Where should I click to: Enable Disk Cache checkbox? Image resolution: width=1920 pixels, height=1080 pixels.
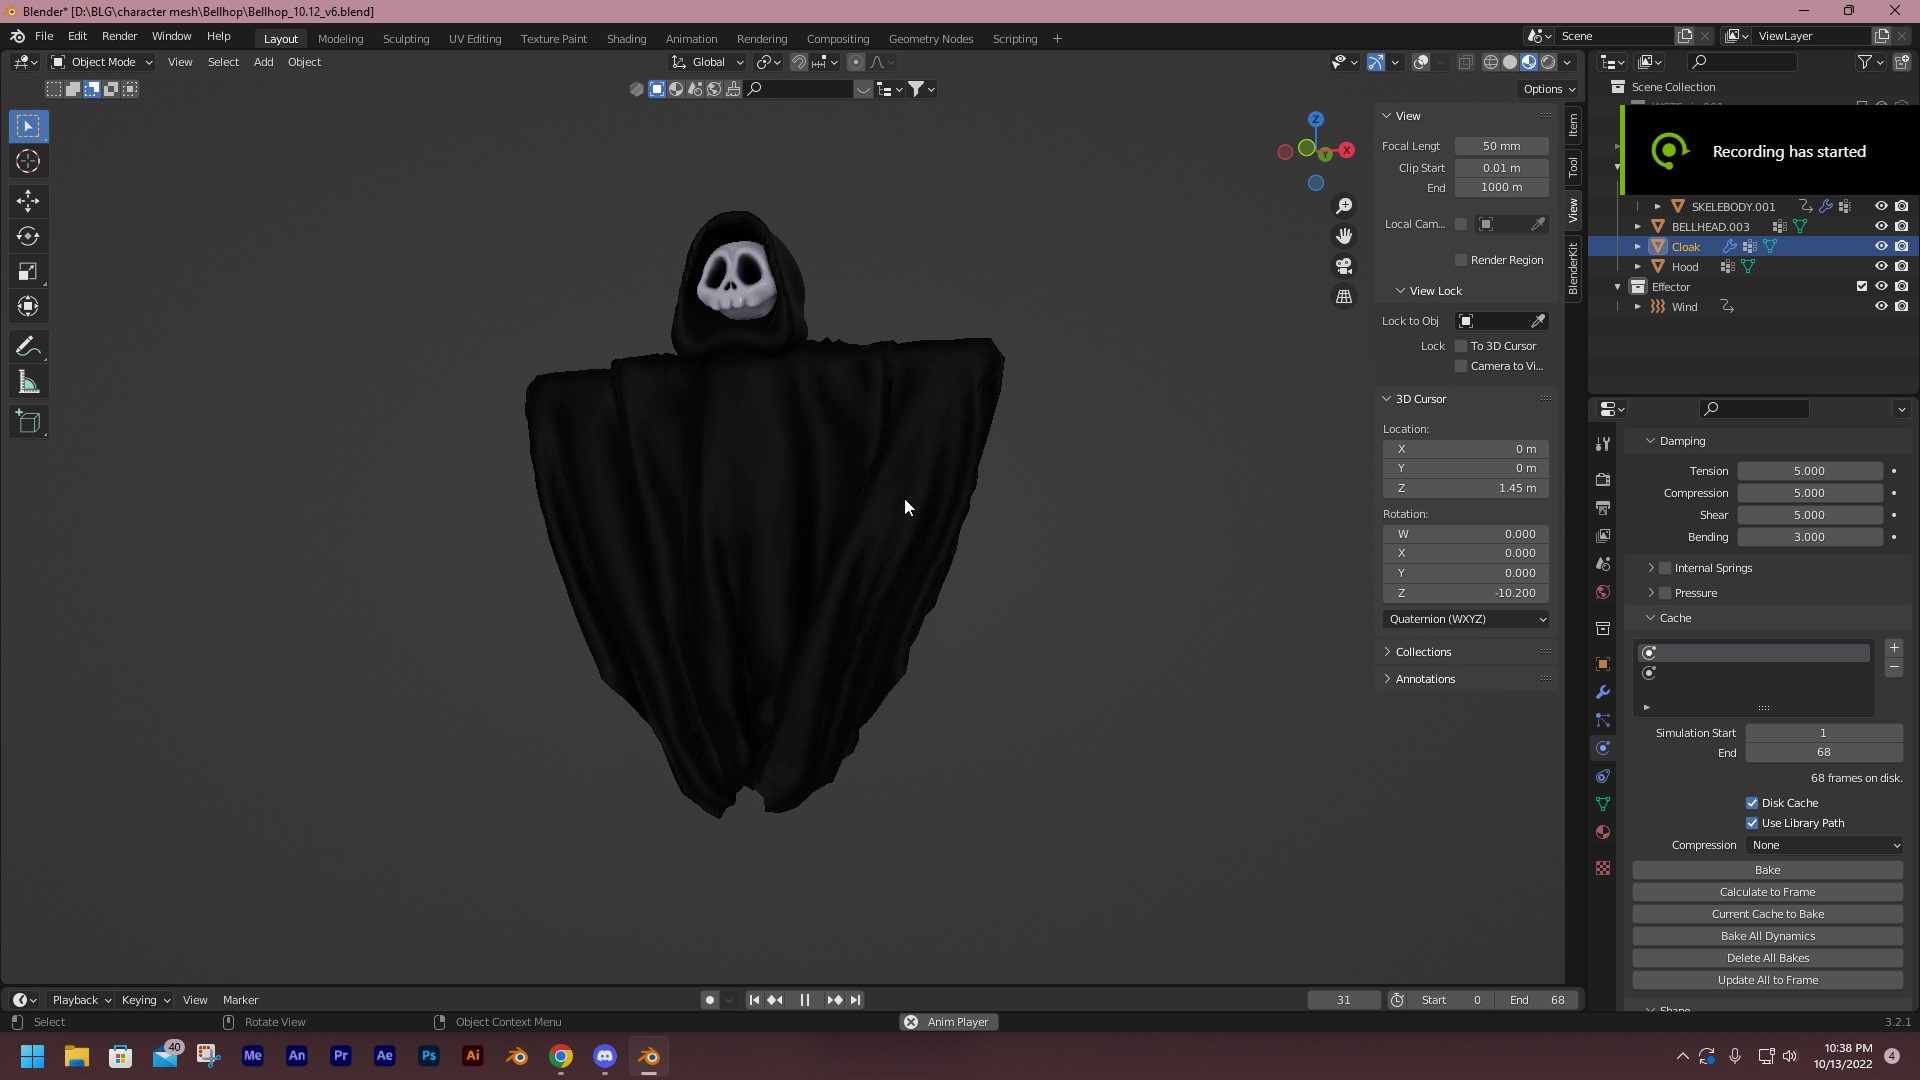1751,802
